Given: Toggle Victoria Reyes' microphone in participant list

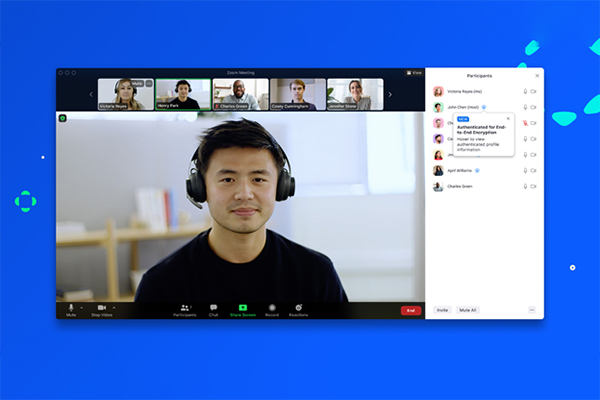Looking at the screenshot, I should click(525, 91).
